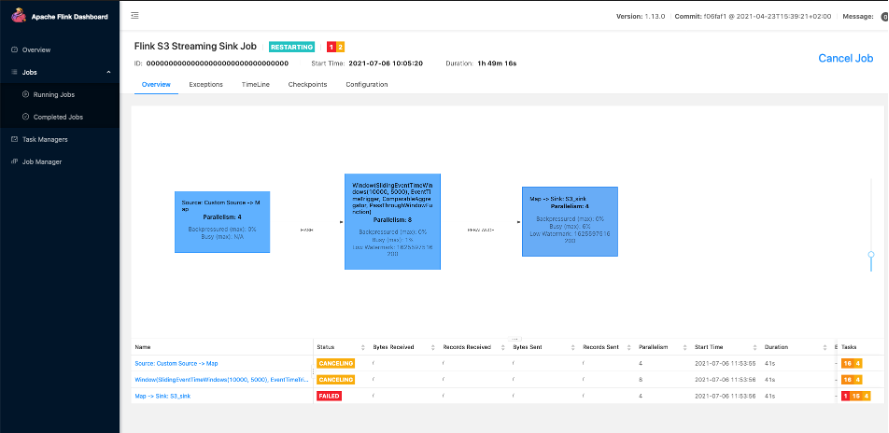
Task: Click the job title Flink S3 Streaming Sink Job
Action: point(195,46)
